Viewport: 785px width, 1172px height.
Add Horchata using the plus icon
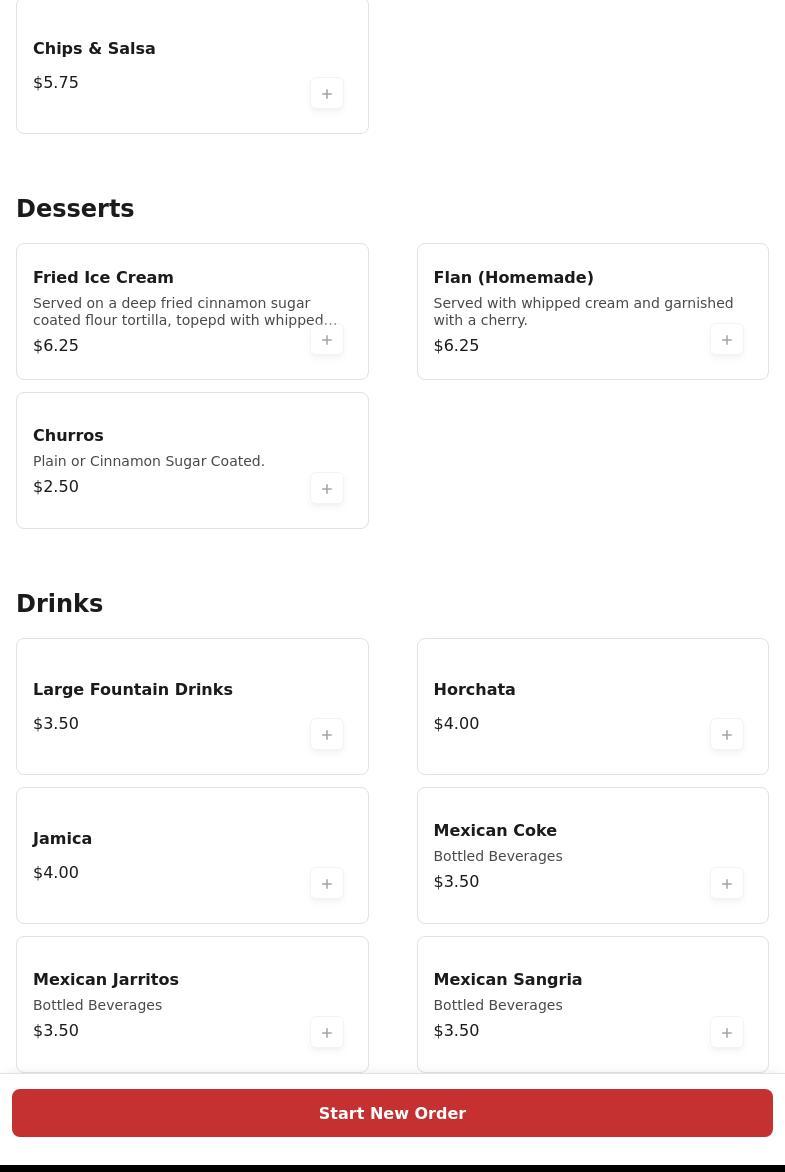[727, 734]
